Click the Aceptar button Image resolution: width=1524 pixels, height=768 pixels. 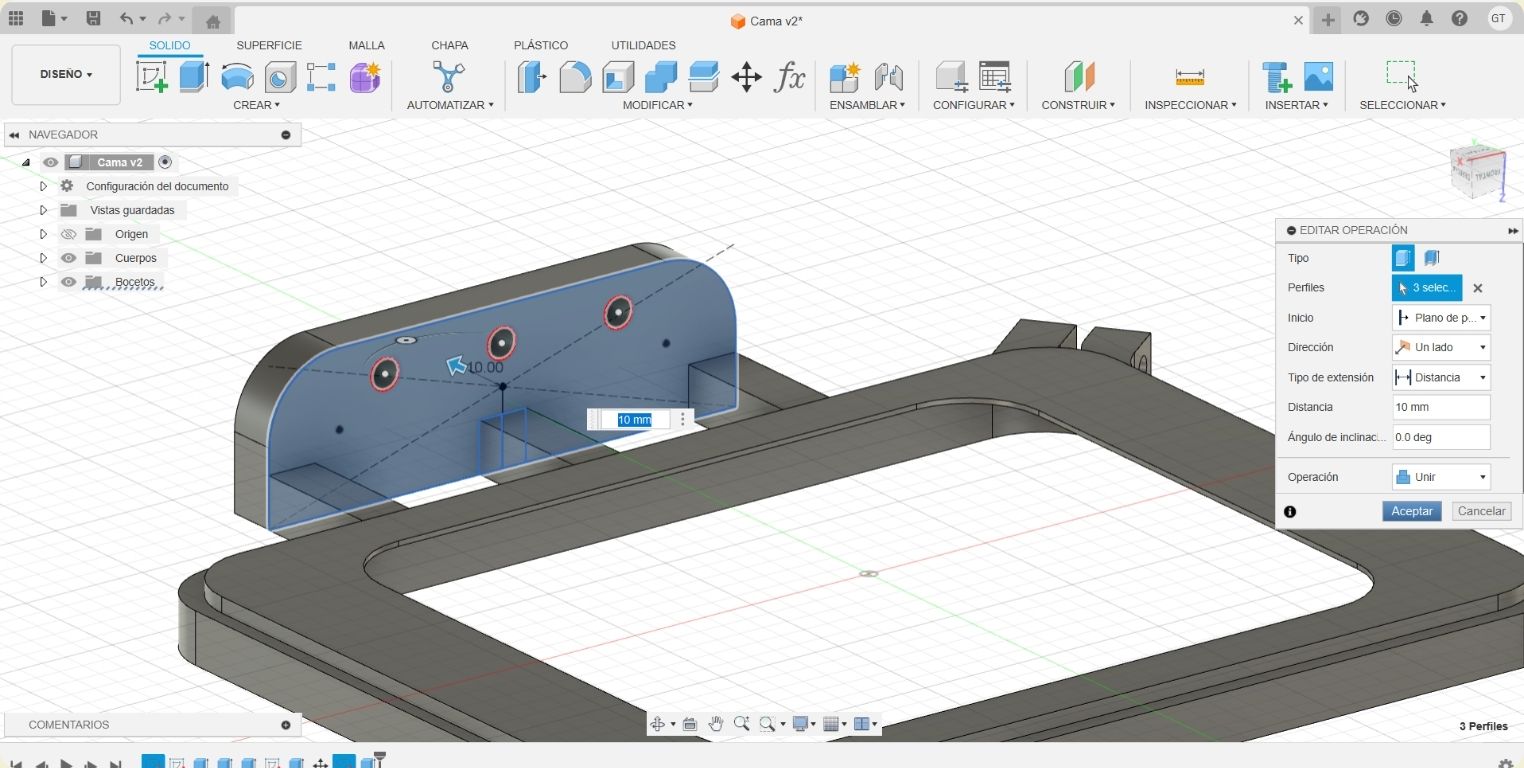pos(1412,511)
